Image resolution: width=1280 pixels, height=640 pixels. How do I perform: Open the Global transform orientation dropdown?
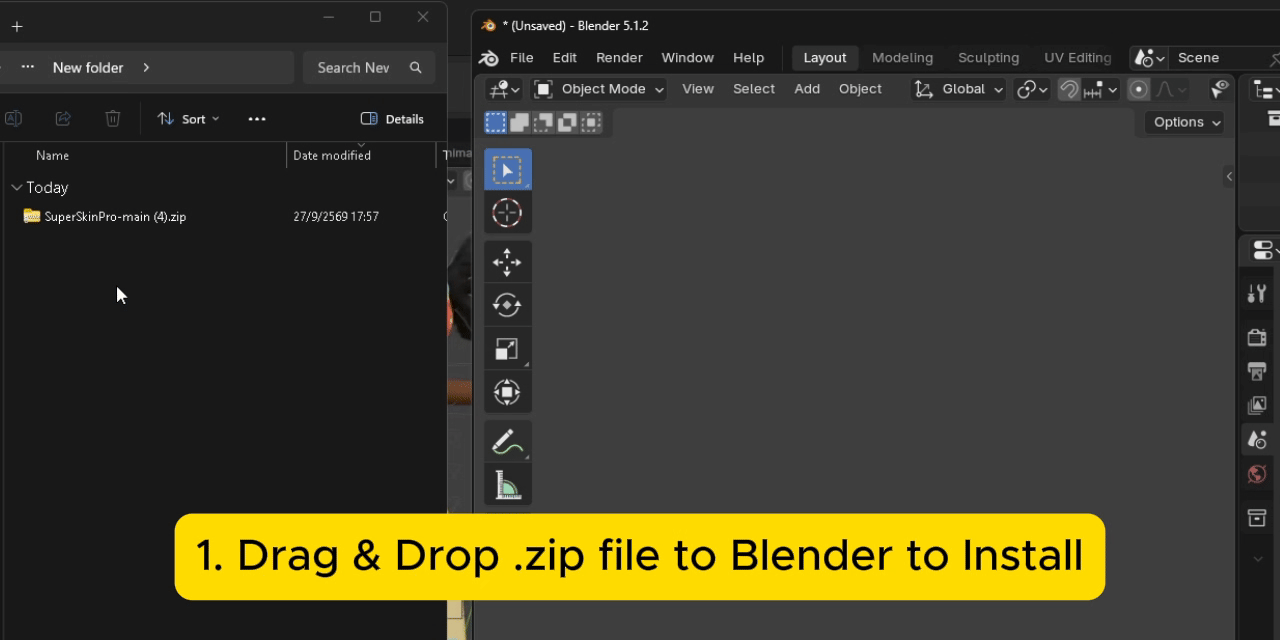pyautogui.click(x=959, y=89)
